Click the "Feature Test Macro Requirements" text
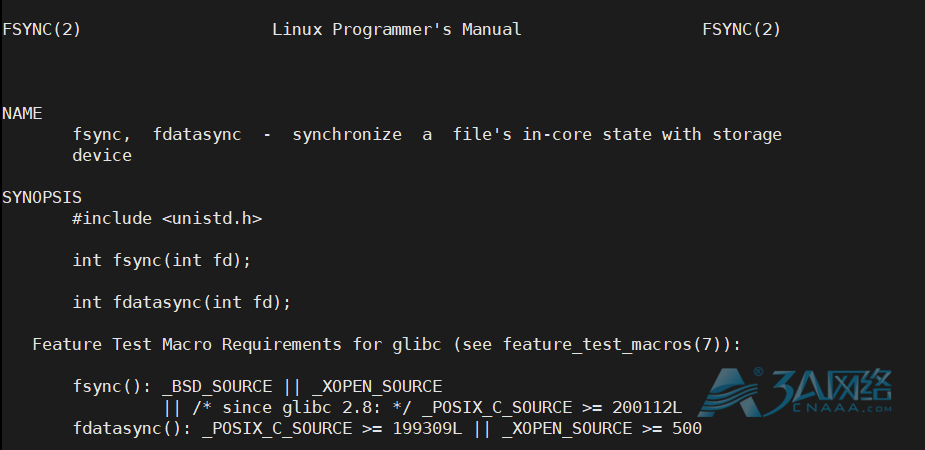Image resolution: width=925 pixels, height=450 pixels. coord(191,344)
